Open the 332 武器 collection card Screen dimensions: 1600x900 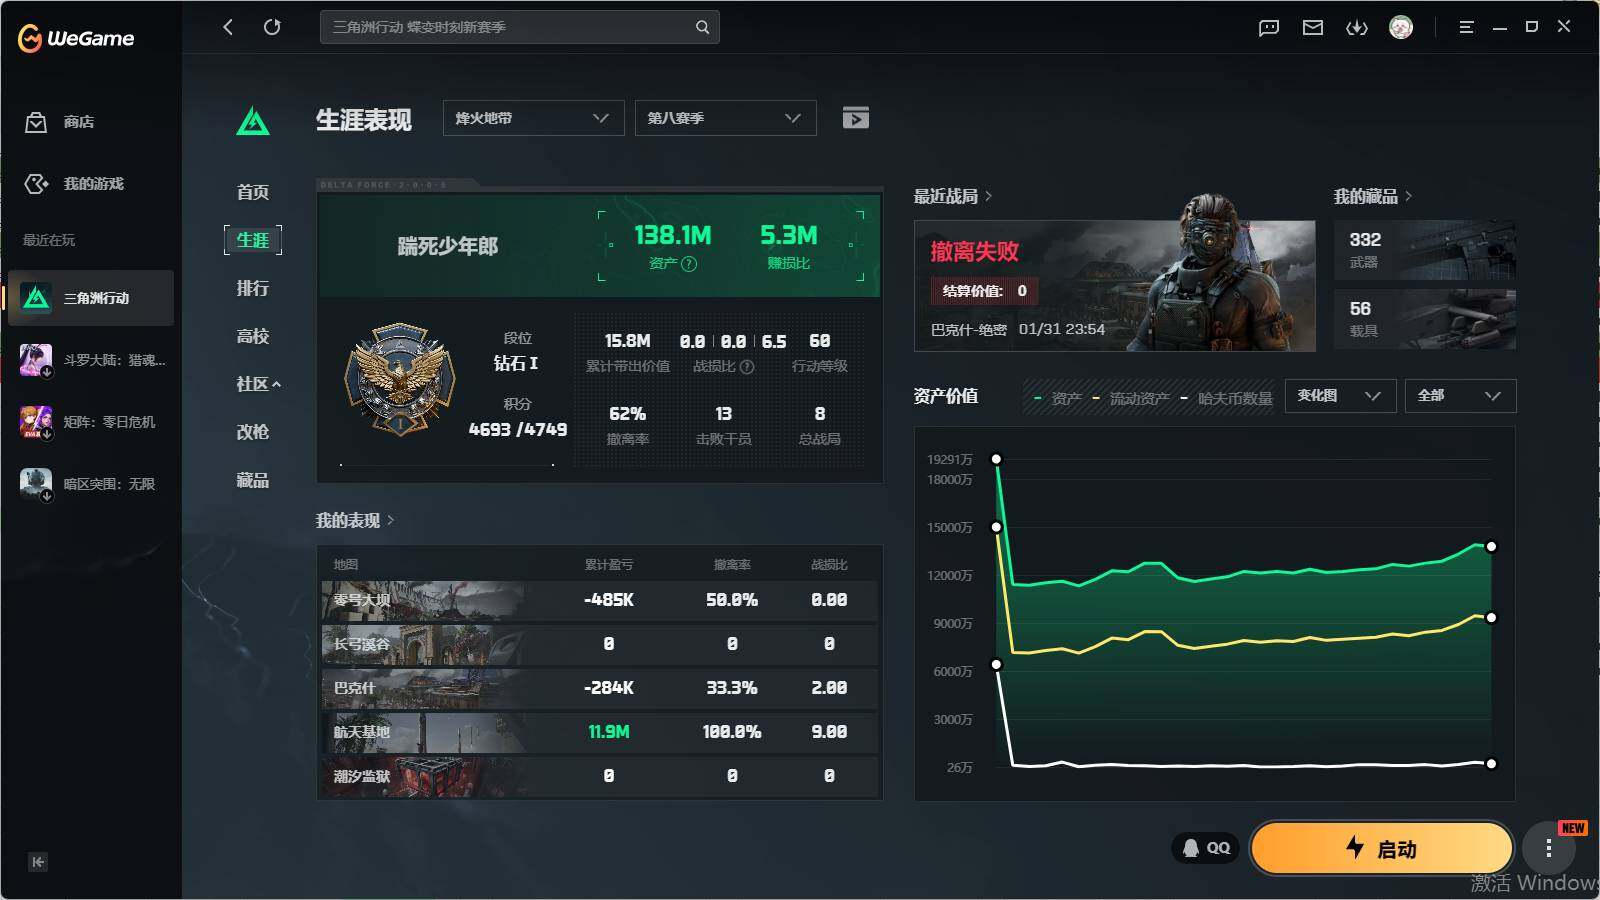click(x=1425, y=250)
